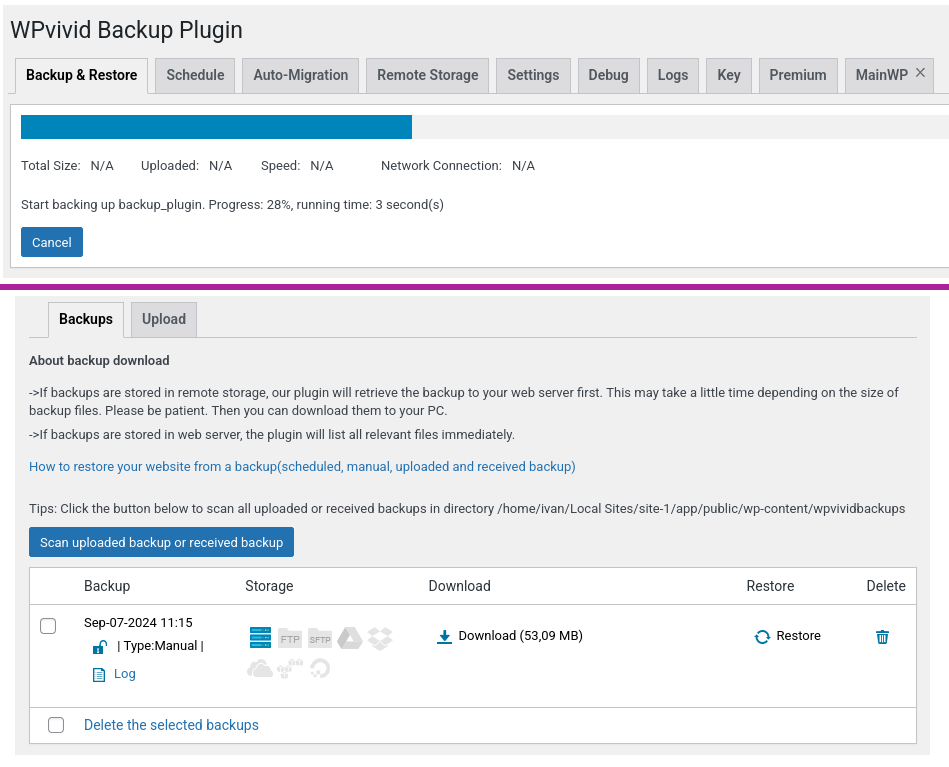View the Logs tab
949x767 pixels.
pos(673,76)
